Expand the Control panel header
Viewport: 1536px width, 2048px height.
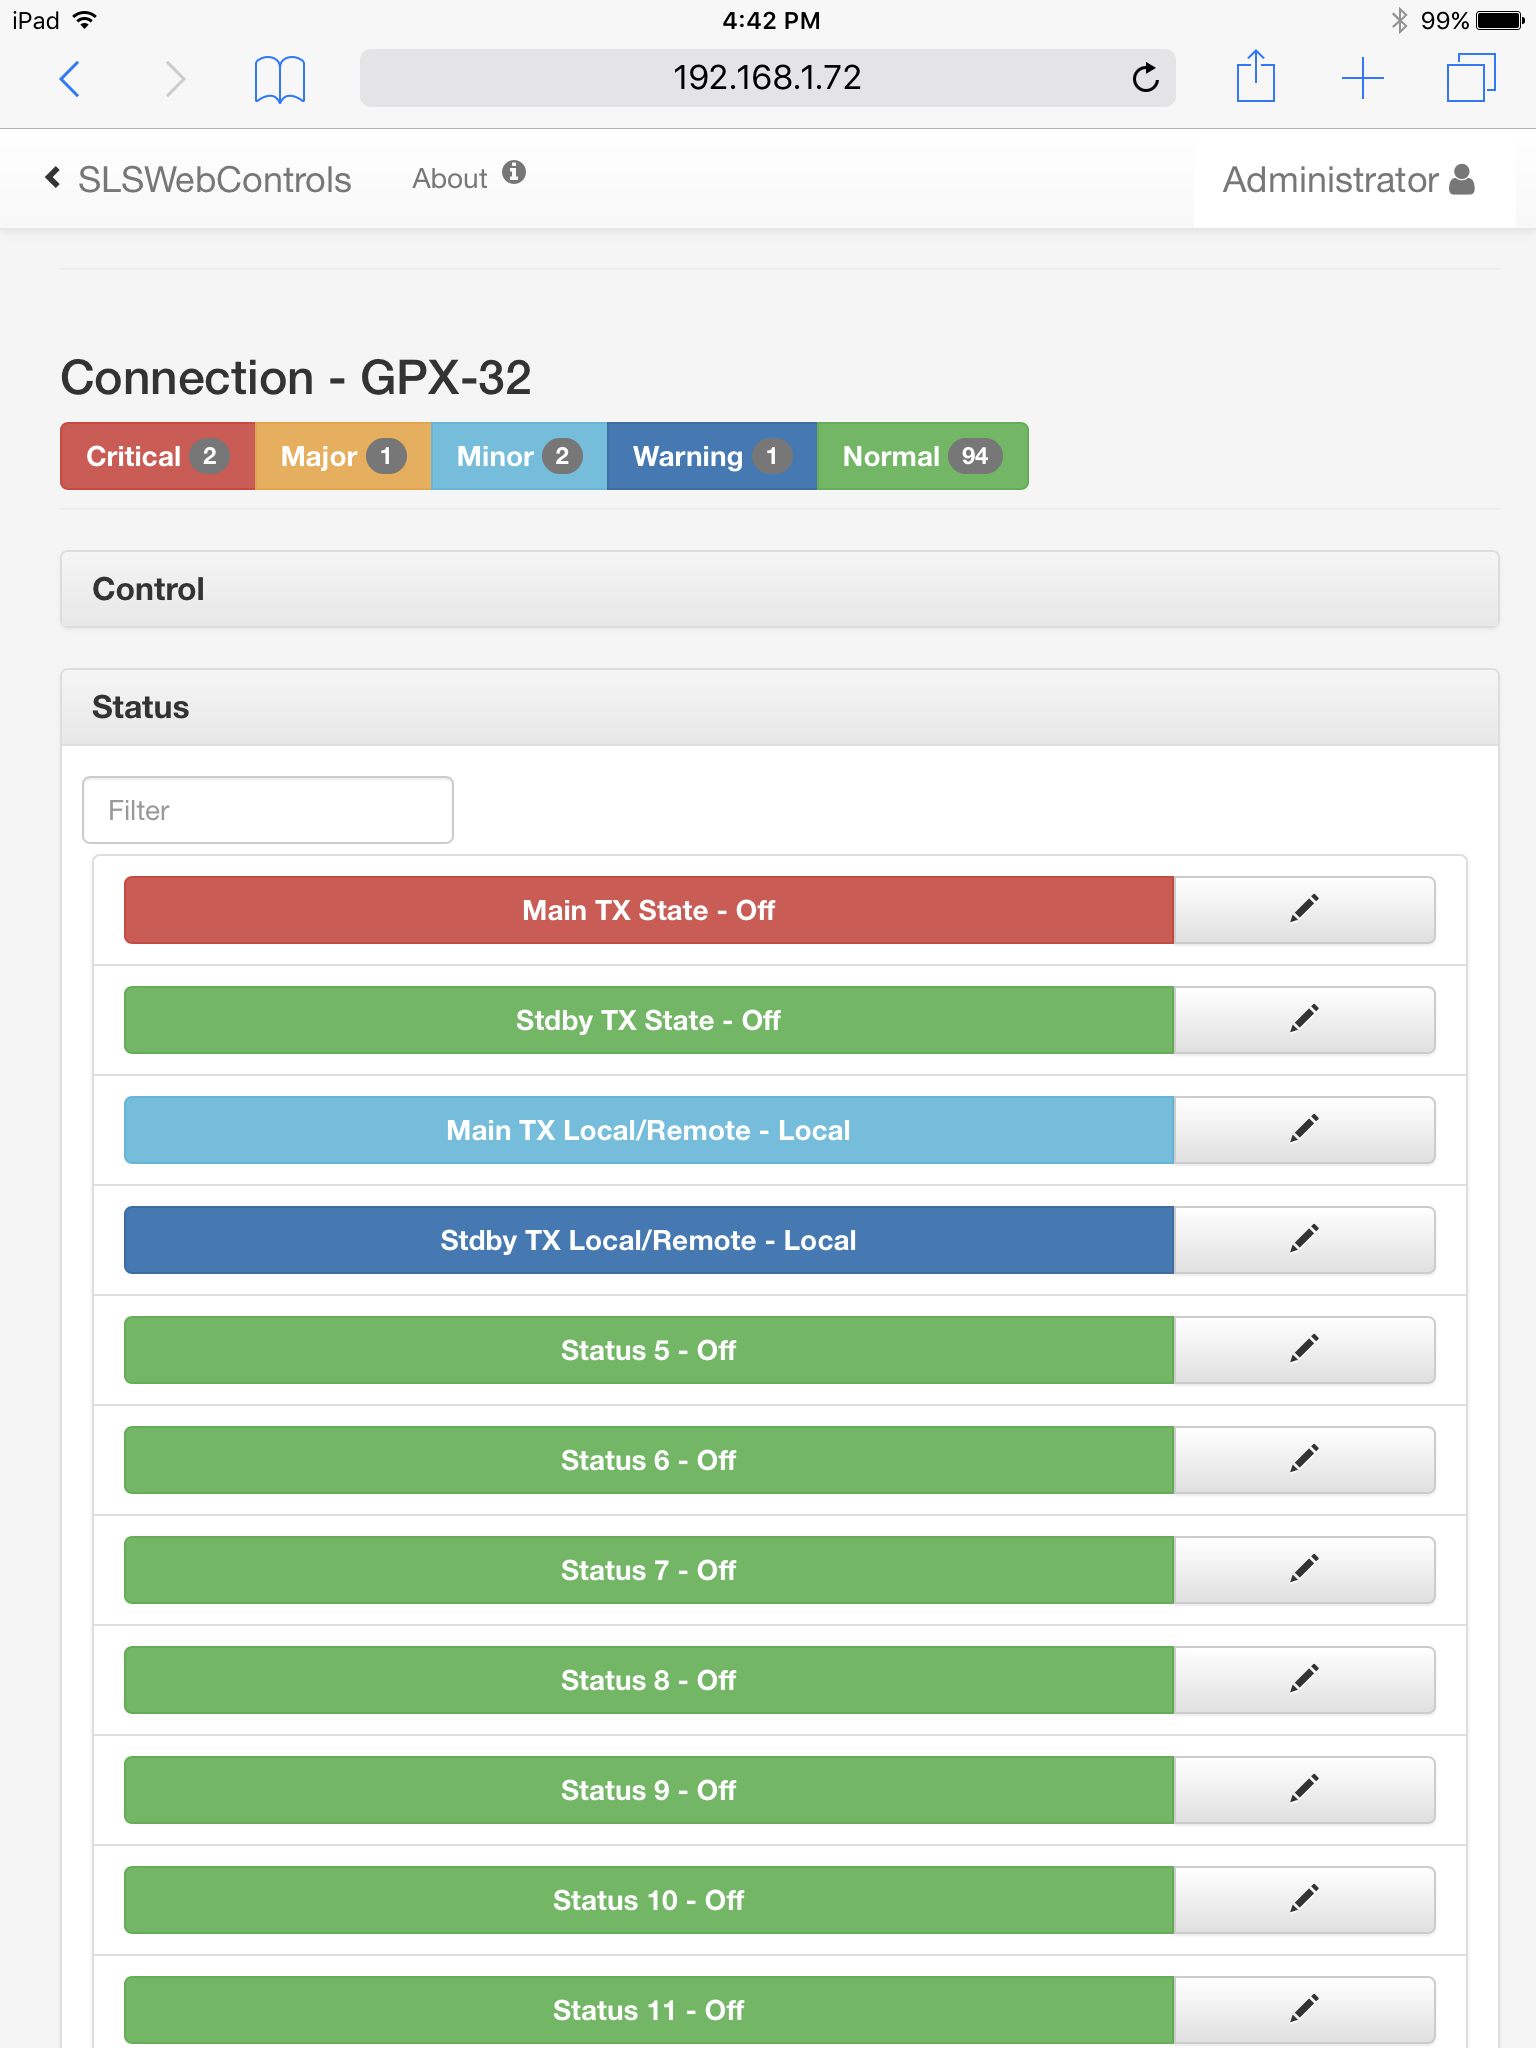click(779, 589)
